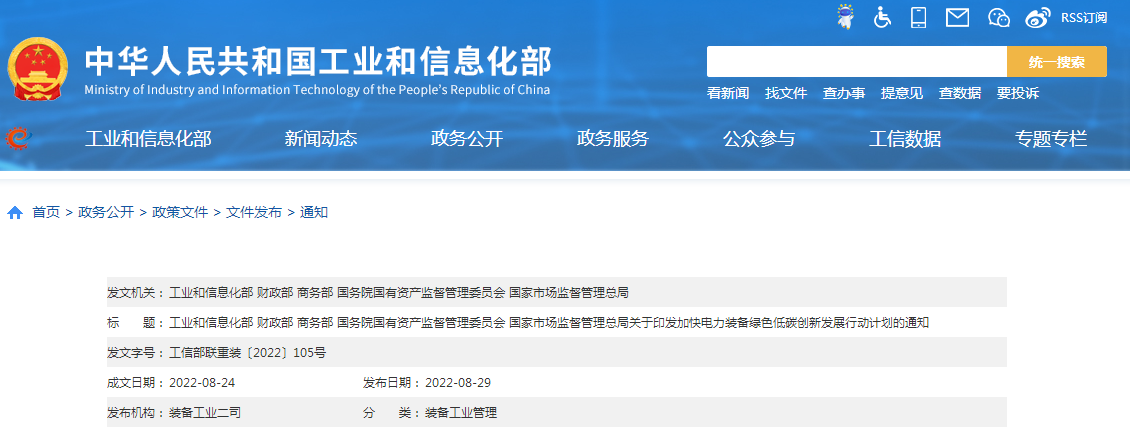Click the 发布机构 value 装备工业二司
Image resolution: width=1130 pixels, height=434 pixels.
click(205, 413)
